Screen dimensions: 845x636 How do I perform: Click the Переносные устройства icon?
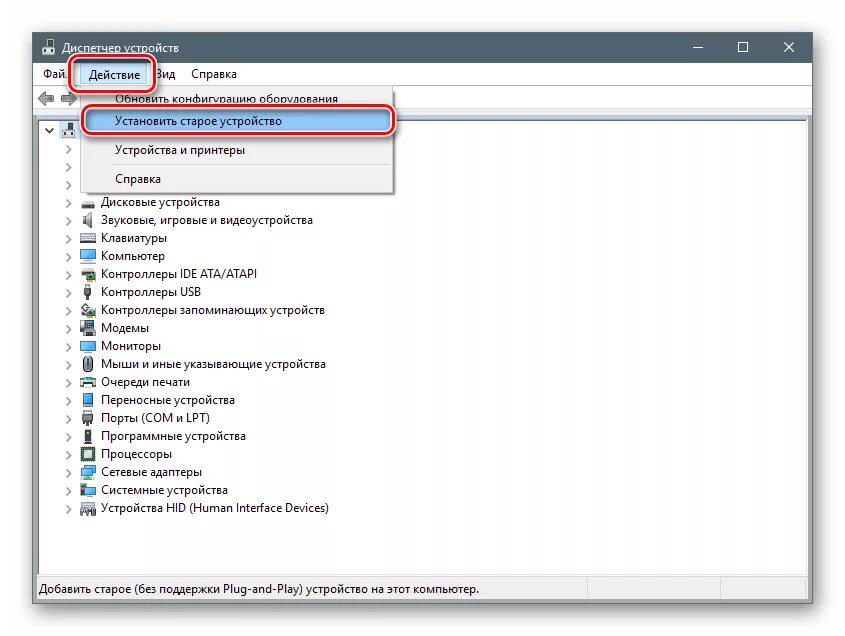click(x=87, y=400)
